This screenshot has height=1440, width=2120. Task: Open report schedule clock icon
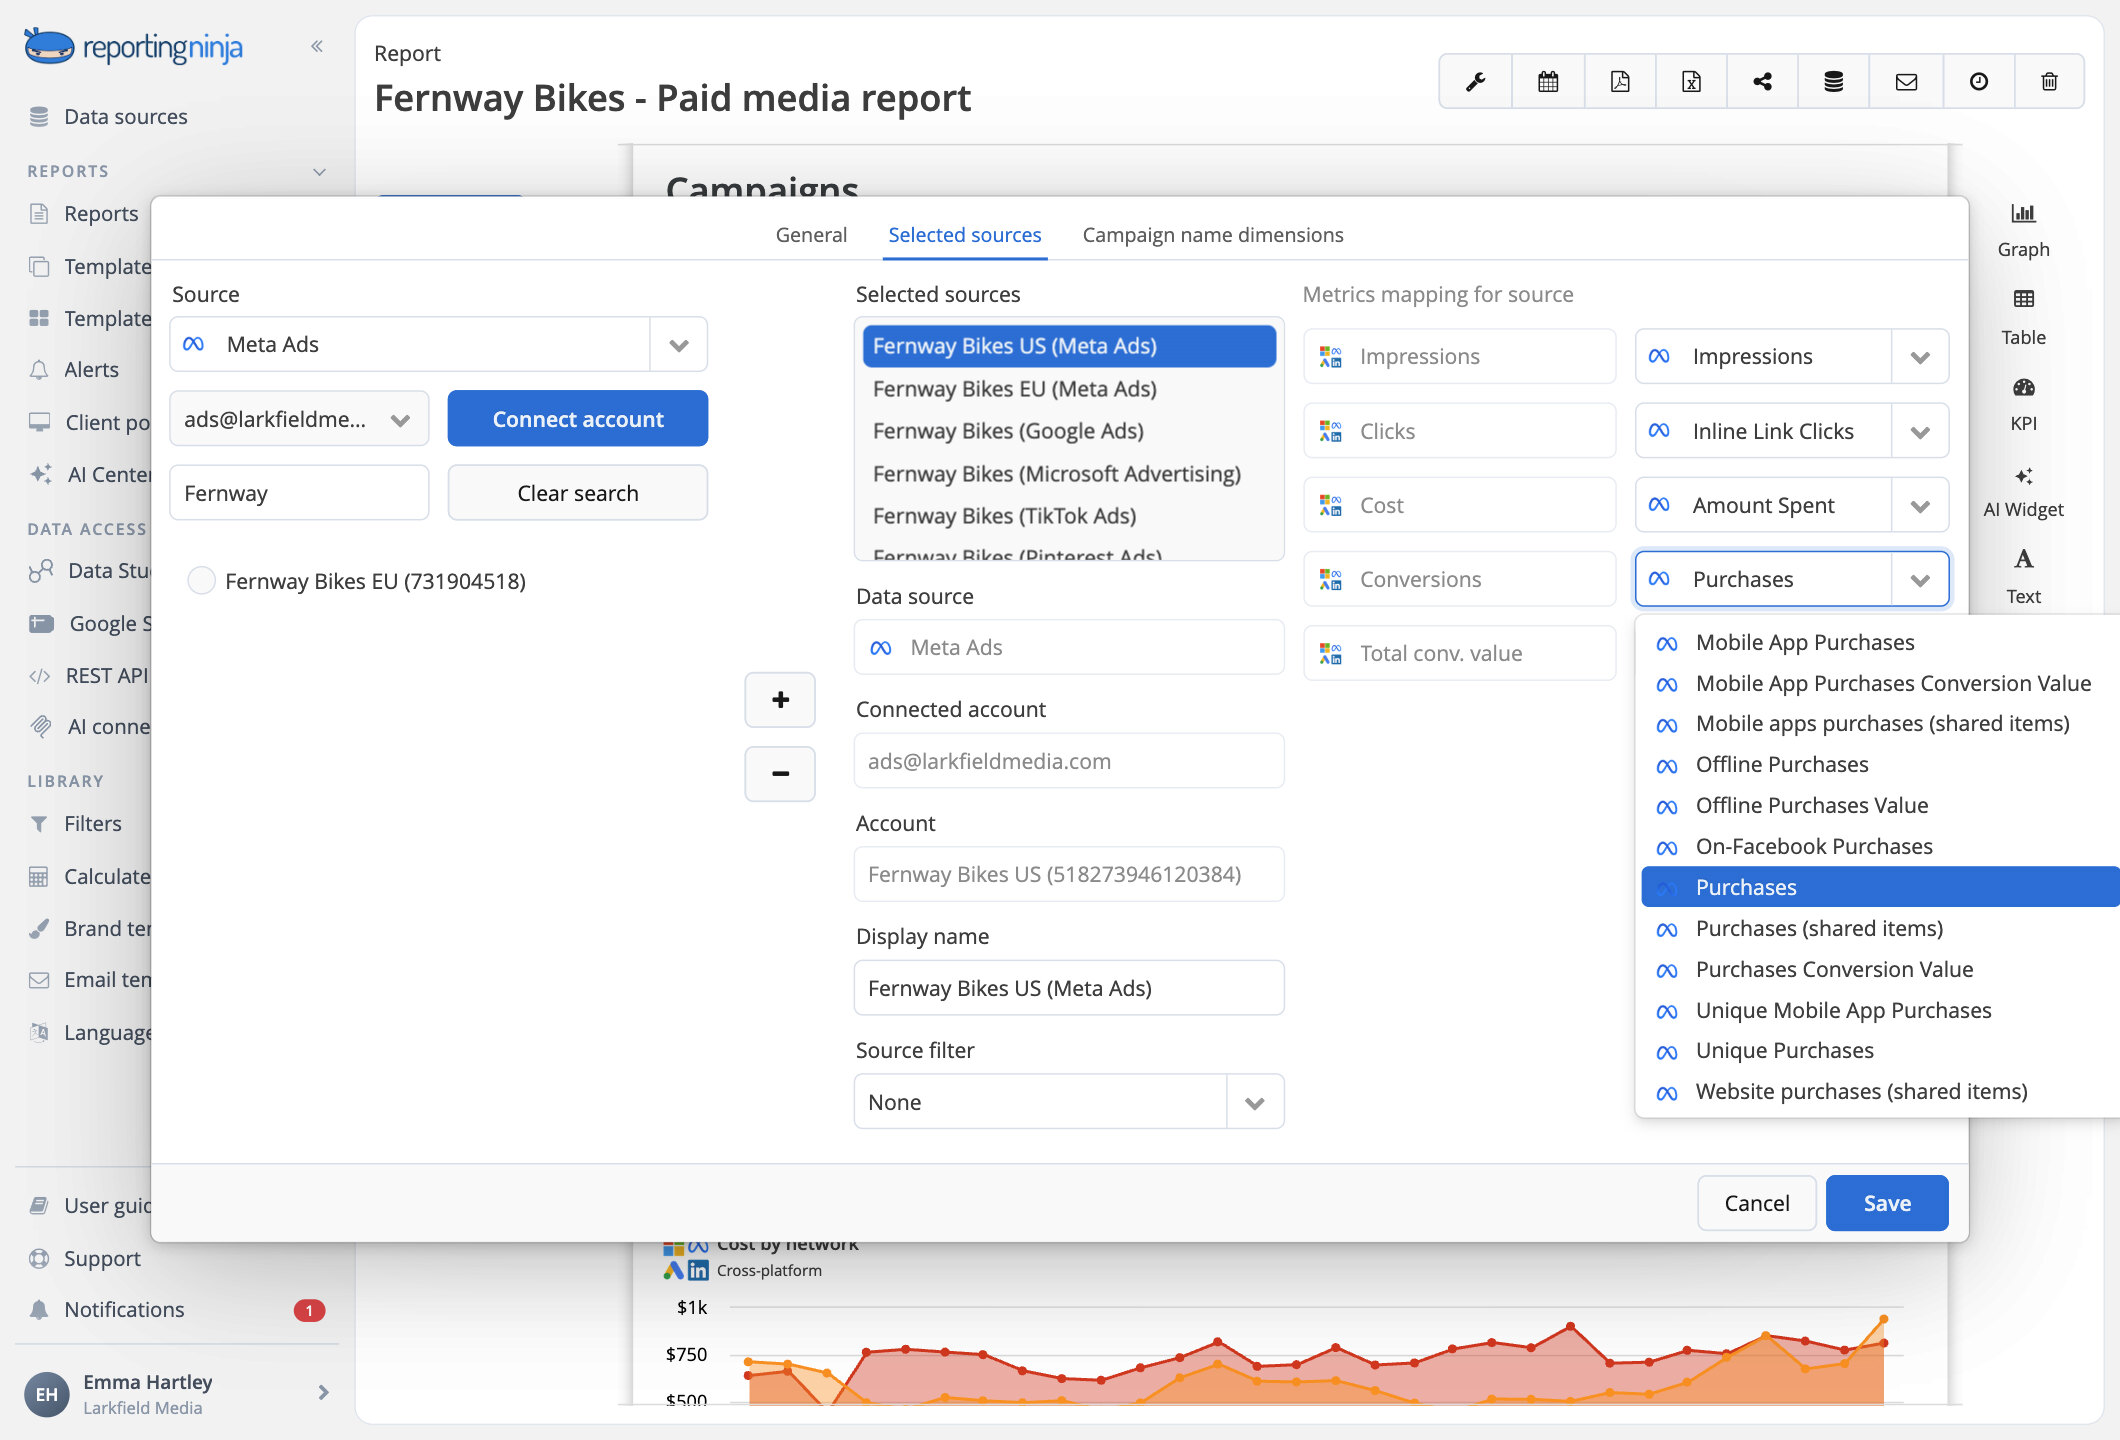[x=1978, y=81]
